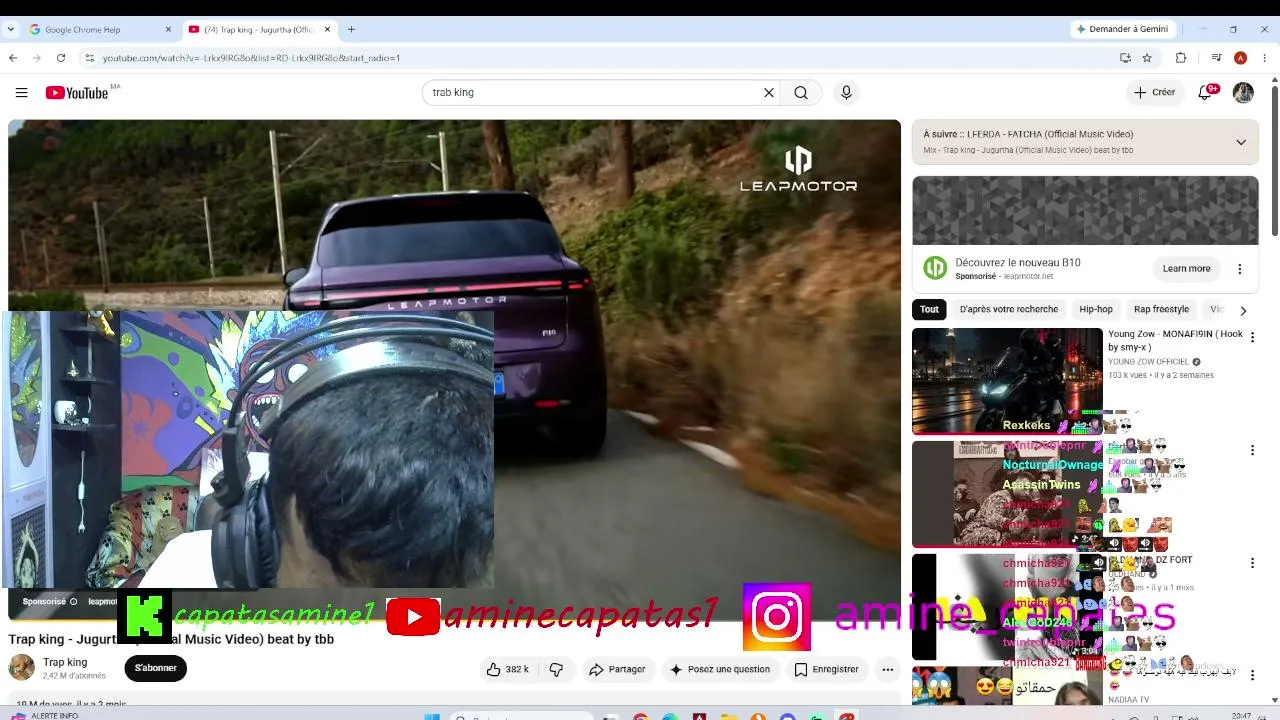Subscribe with the S'abonner button
Image resolution: width=1280 pixels, height=720 pixels.
point(156,668)
